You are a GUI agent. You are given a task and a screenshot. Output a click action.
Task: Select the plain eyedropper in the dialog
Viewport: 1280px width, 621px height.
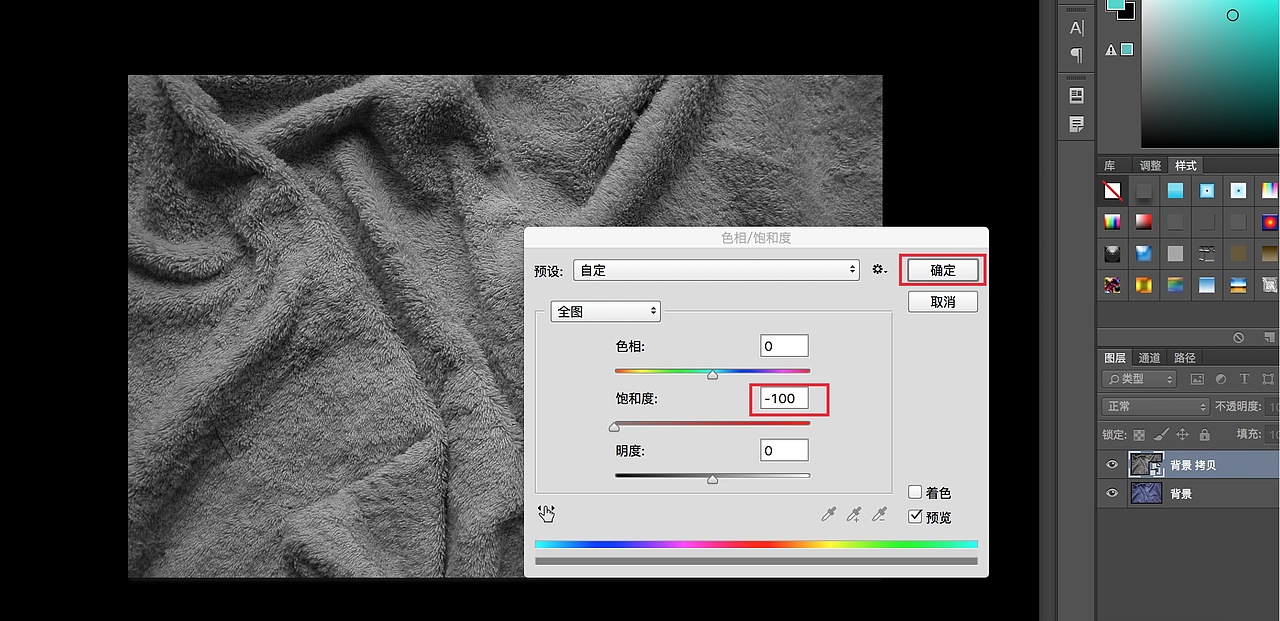[828, 515]
